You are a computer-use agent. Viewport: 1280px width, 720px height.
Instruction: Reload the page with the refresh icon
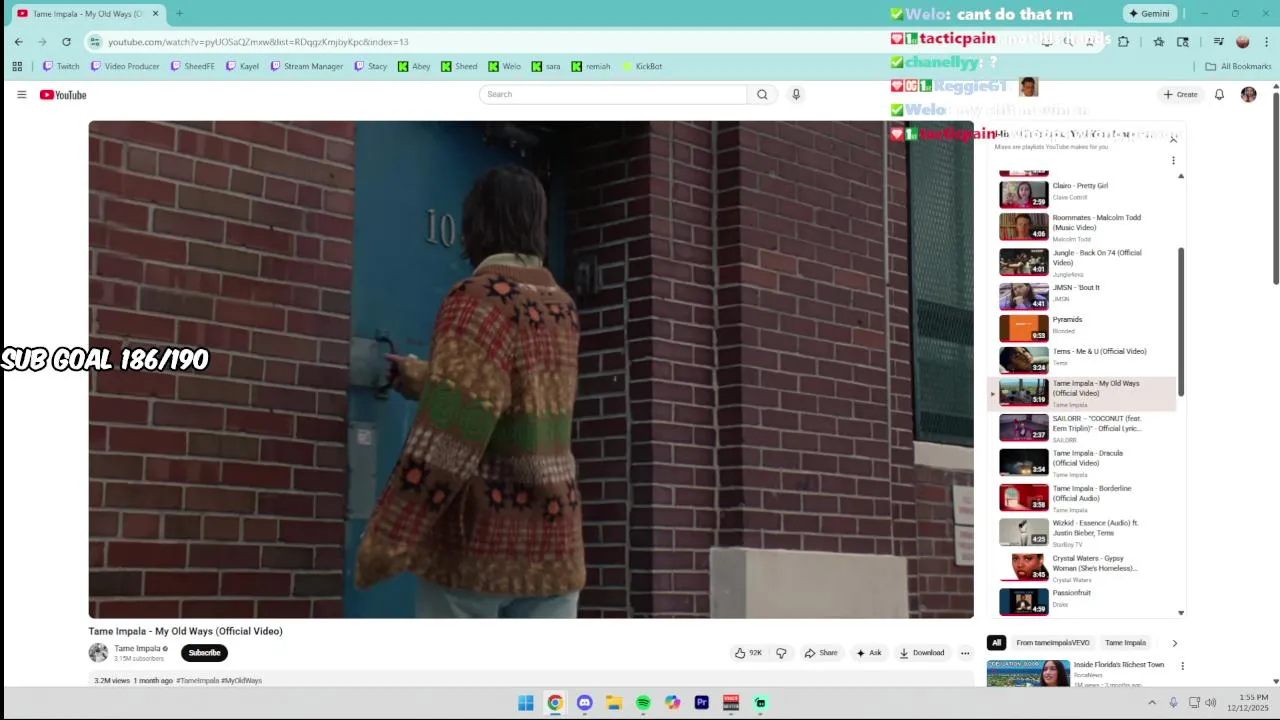[66, 42]
